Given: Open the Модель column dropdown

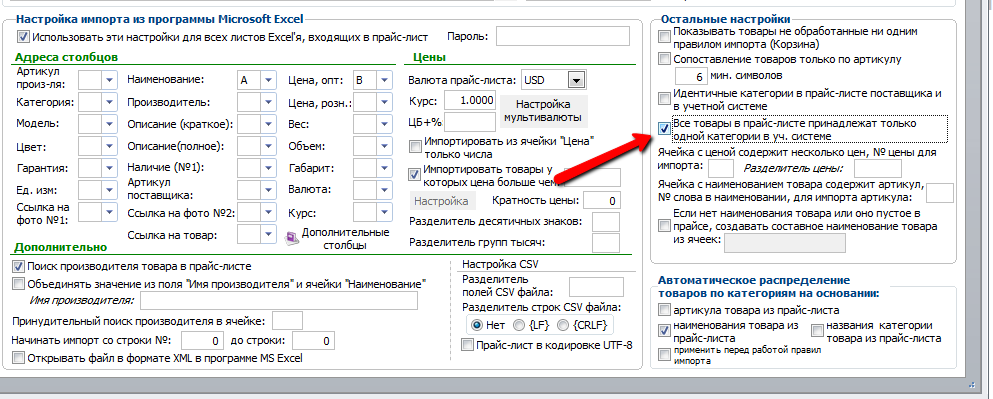Looking at the screenshot, I should pyautogui.click(x=110, y=124).
